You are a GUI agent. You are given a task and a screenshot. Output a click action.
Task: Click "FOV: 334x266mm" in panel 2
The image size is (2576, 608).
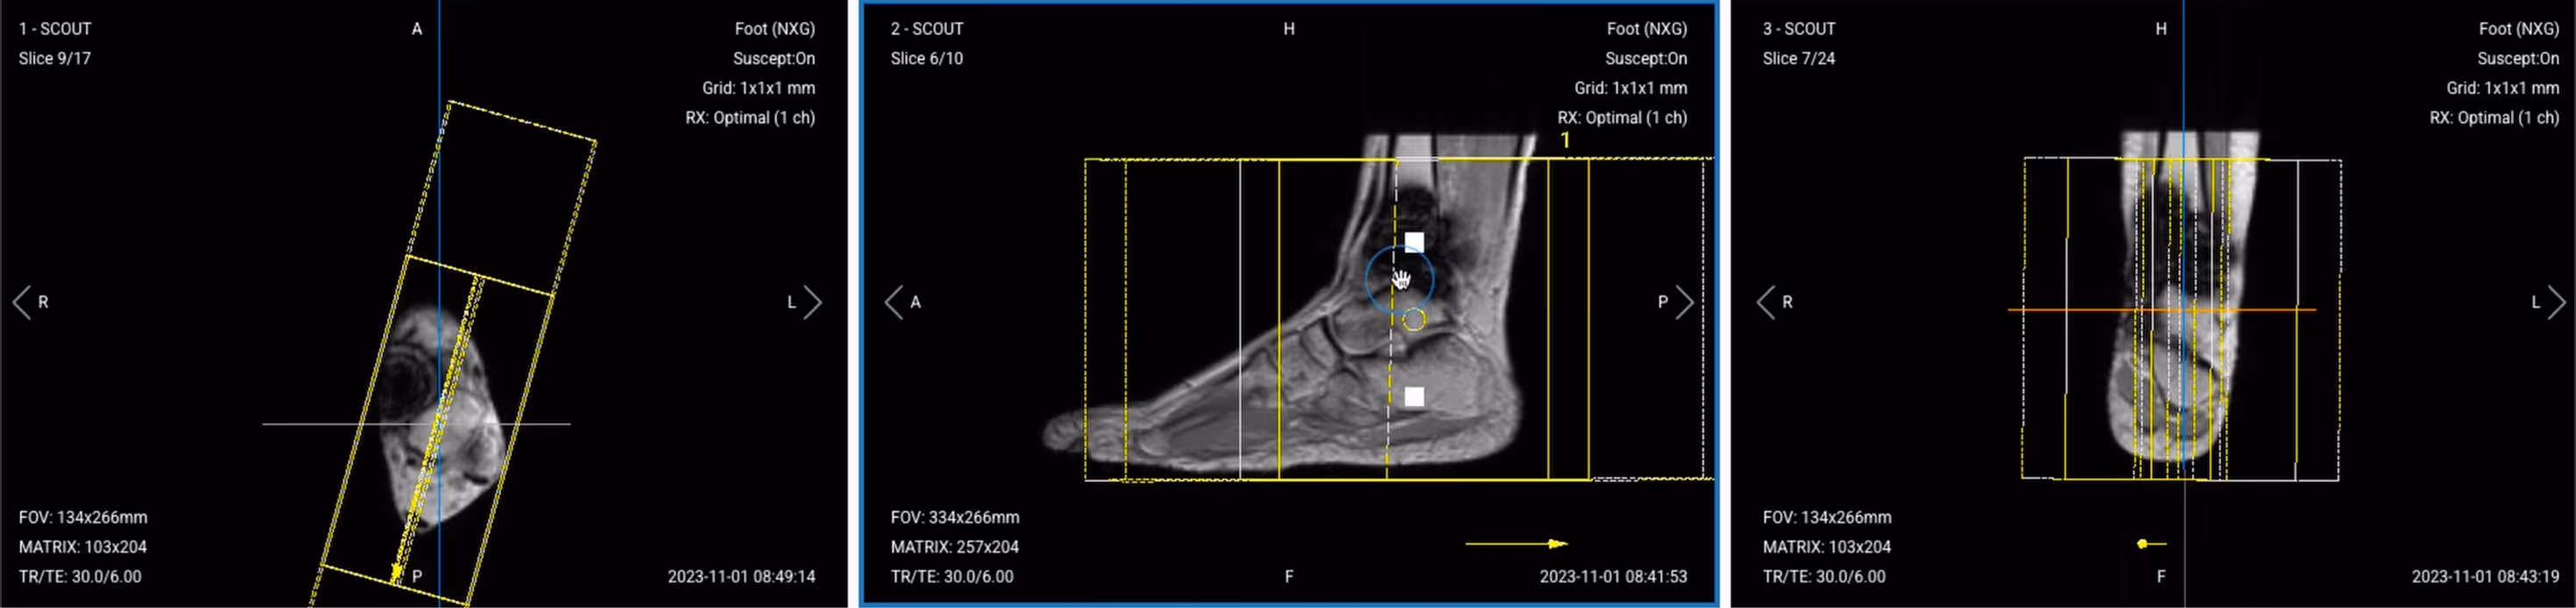955,517
